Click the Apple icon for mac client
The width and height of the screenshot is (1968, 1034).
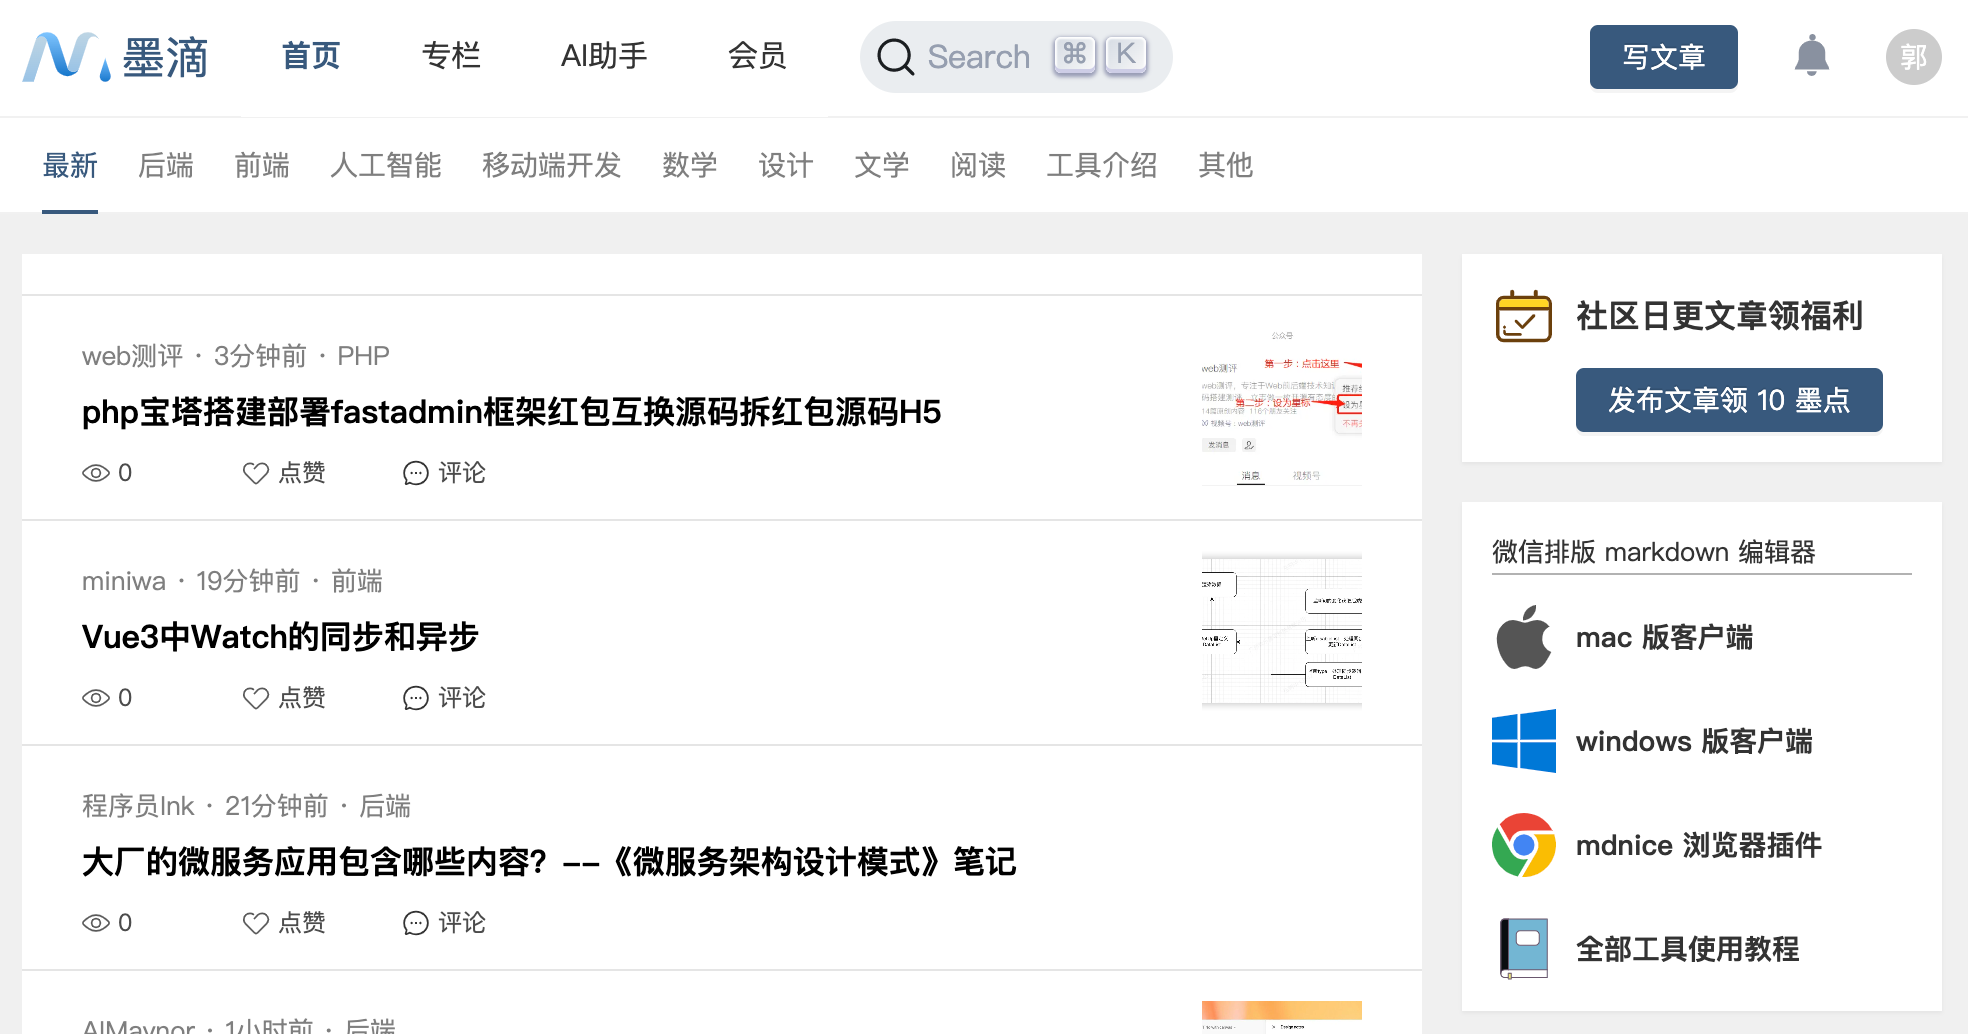pyautogui.click(x=1523, y=638)
